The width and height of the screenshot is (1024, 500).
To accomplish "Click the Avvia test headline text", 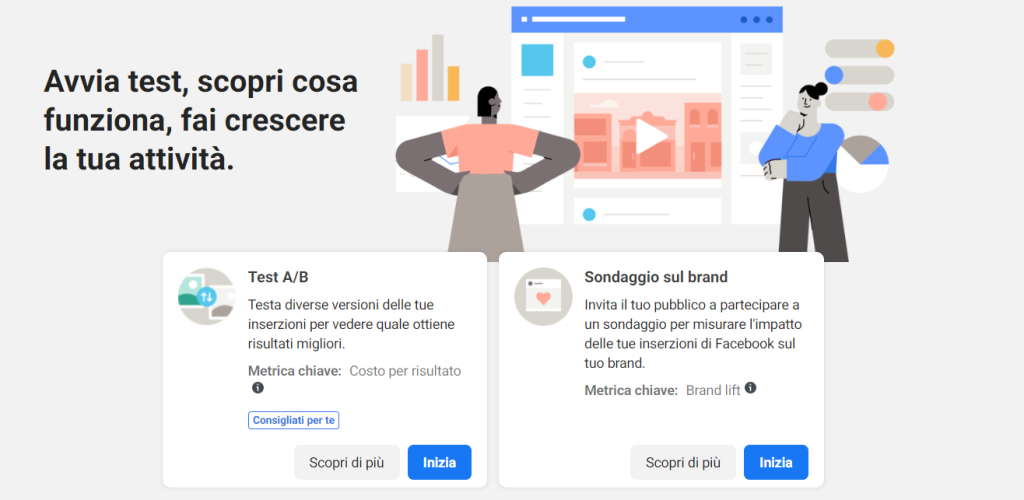I will point(200,121).
